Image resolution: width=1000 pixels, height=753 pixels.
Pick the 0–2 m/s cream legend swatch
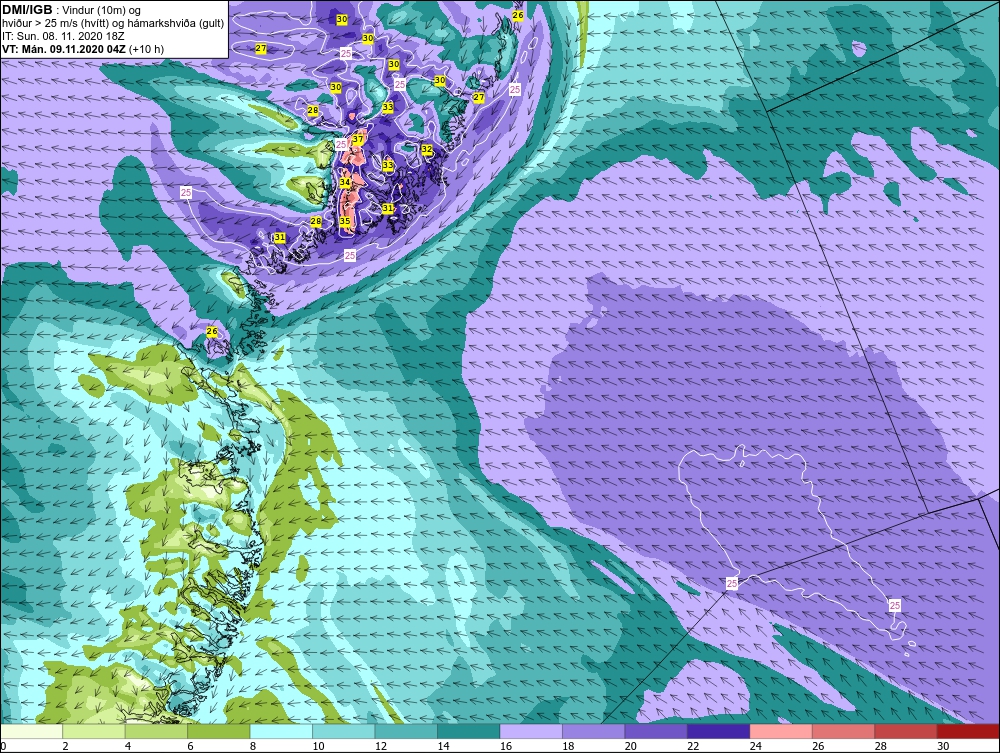tap(31, 731)
